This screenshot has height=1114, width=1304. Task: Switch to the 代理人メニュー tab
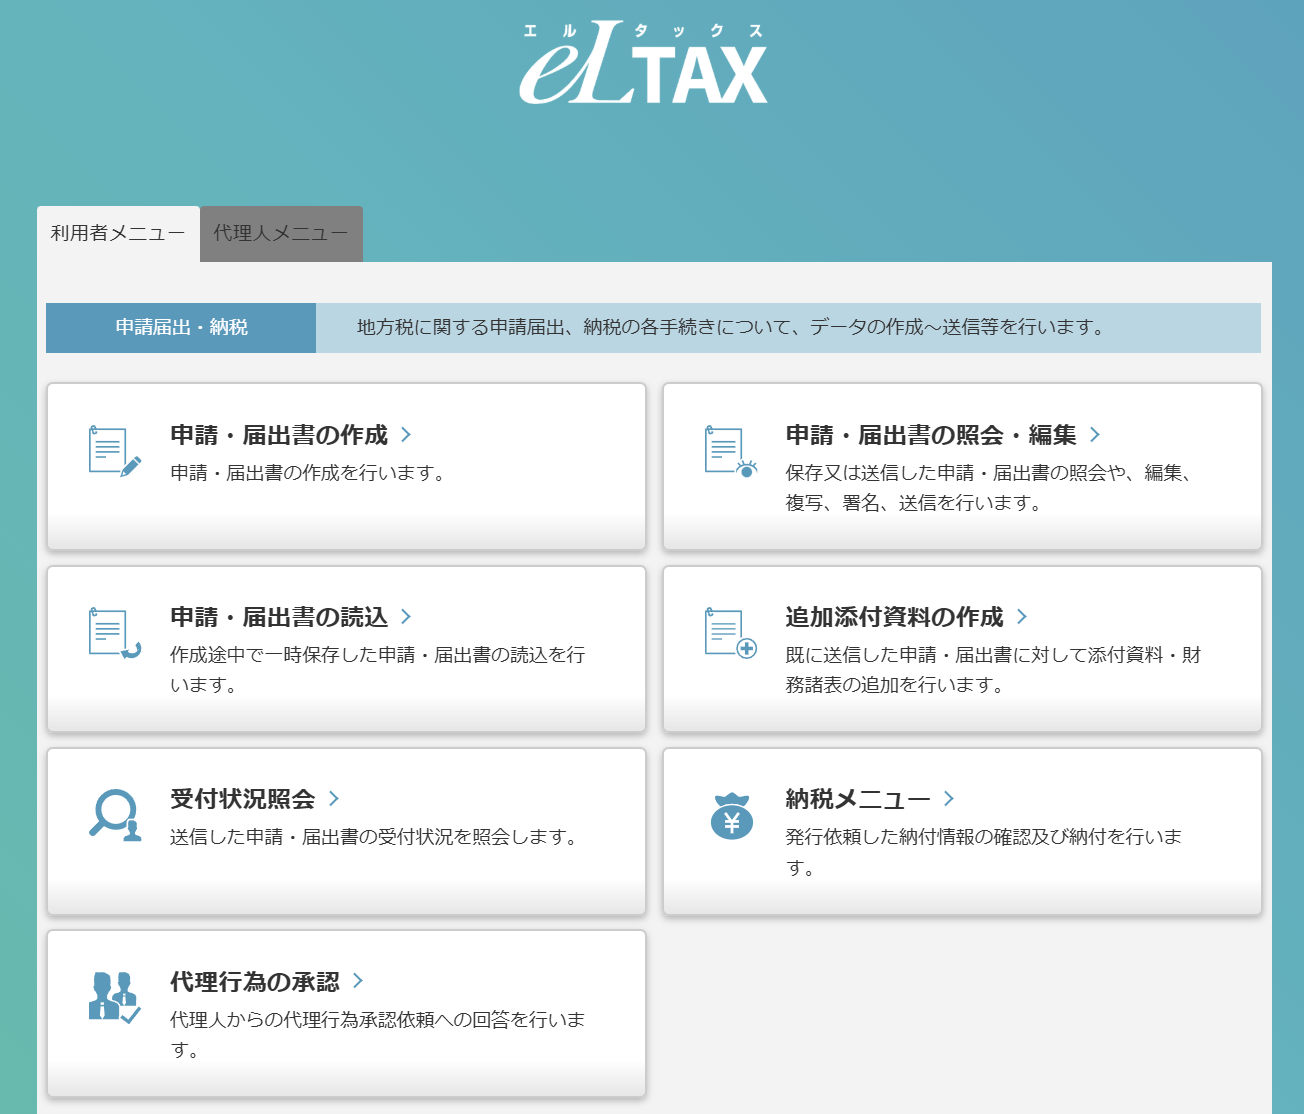(281, 234)
